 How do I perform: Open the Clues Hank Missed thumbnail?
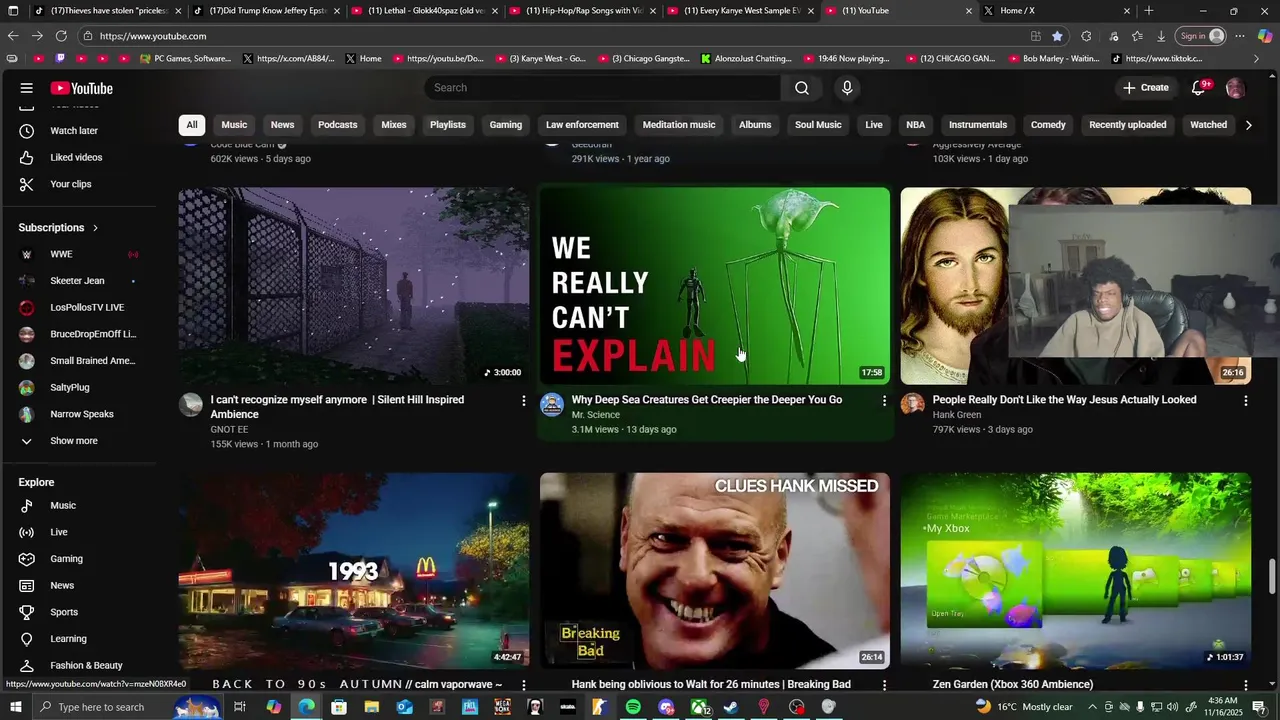715,571
